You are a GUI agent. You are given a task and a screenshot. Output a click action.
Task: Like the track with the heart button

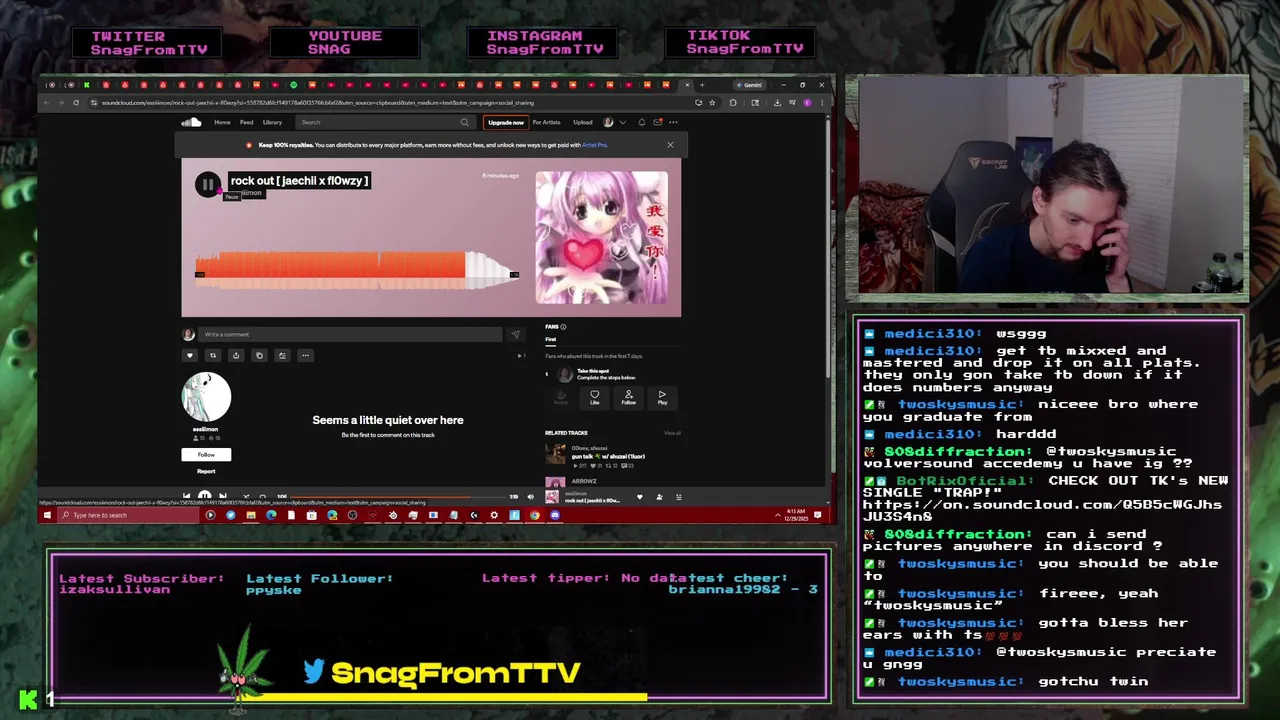tap(189, 355)
